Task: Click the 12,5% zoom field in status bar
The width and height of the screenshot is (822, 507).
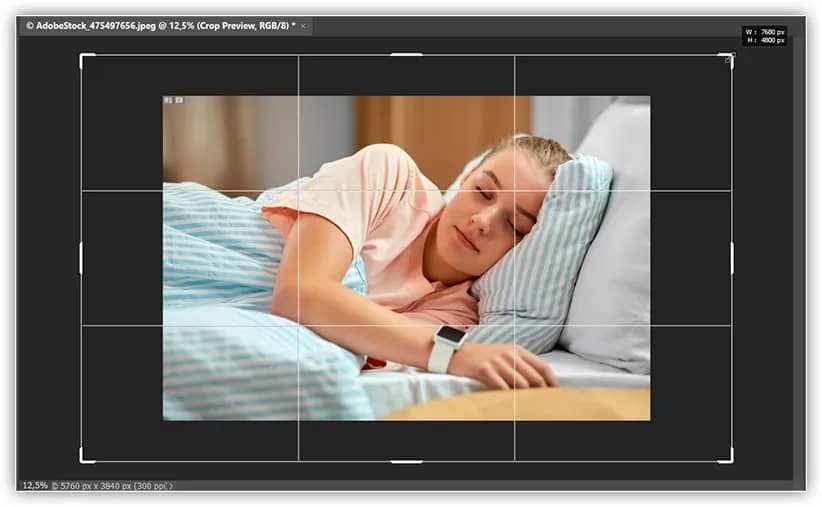Action: pyautogui.click(x=35, y=486)
